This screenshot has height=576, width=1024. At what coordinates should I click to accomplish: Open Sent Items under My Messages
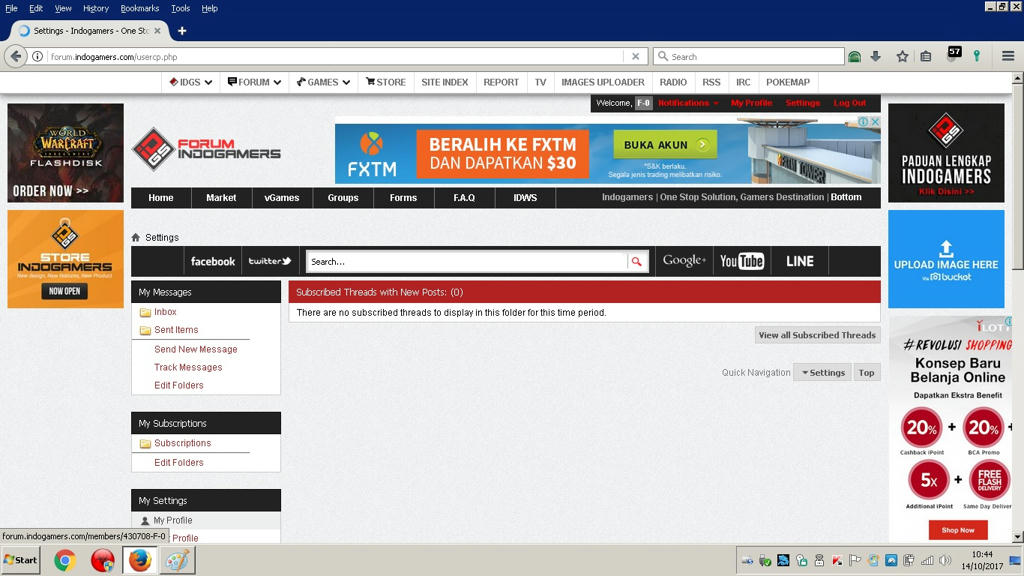pyautogui.click(x=176, y=330)
